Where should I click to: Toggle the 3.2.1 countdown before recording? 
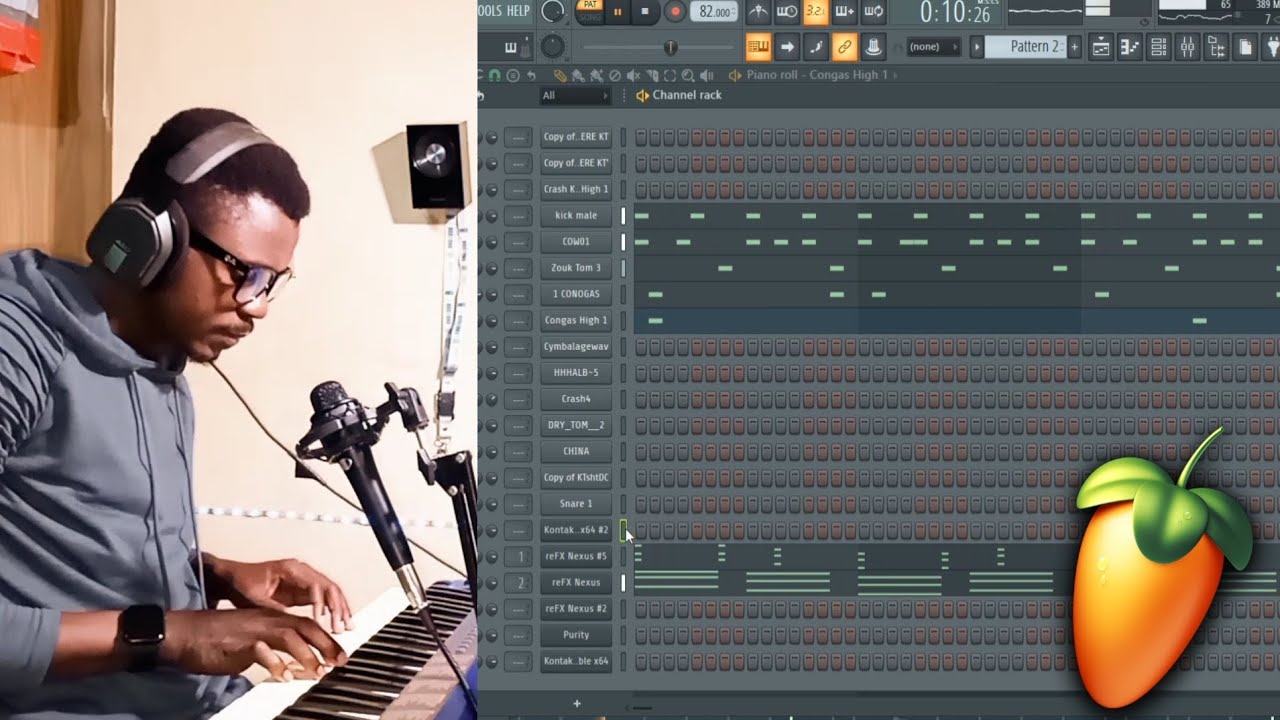816,12
